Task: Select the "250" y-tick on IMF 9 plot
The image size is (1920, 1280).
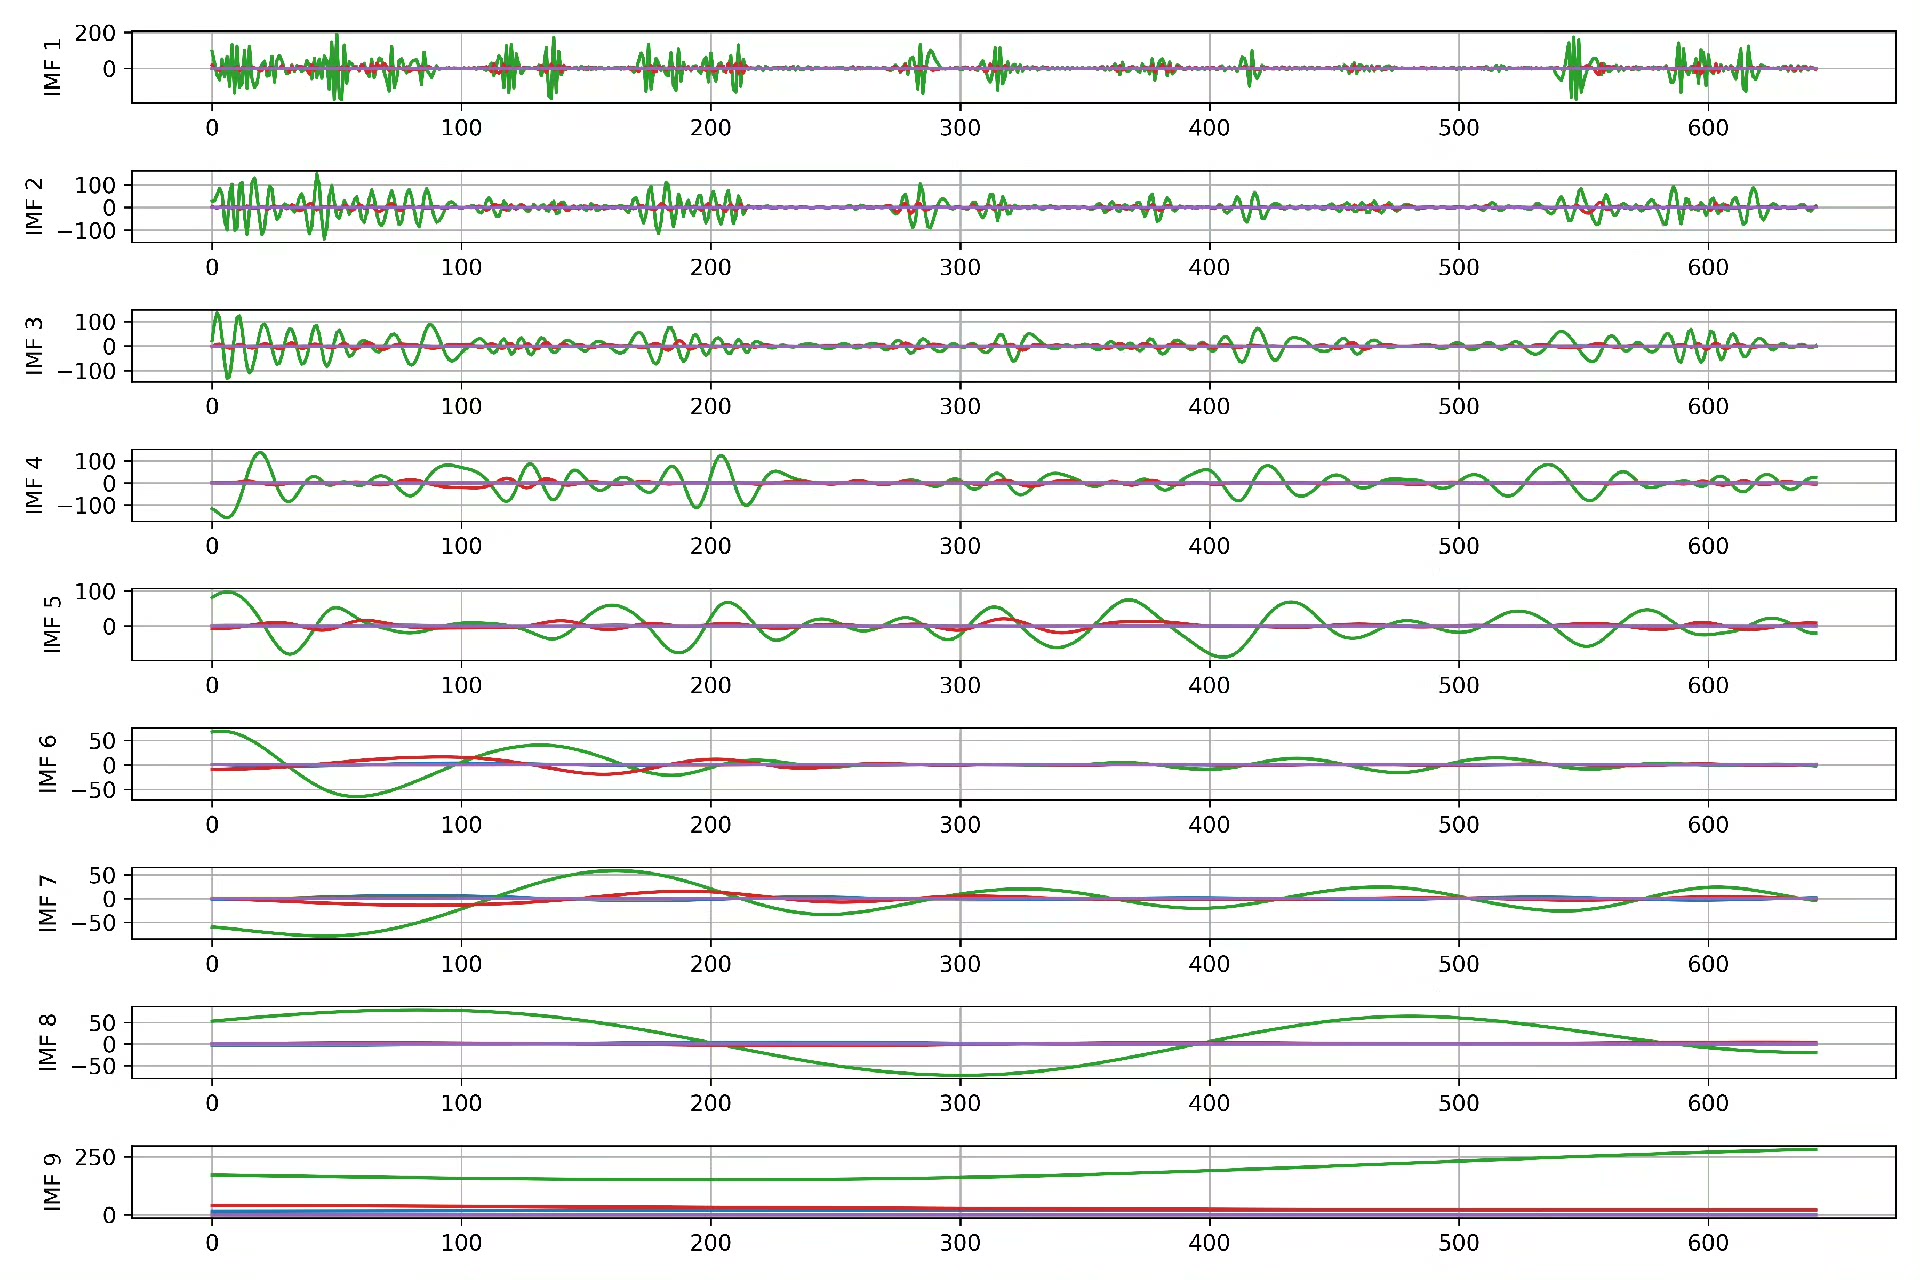Action: pos(95,1157)
